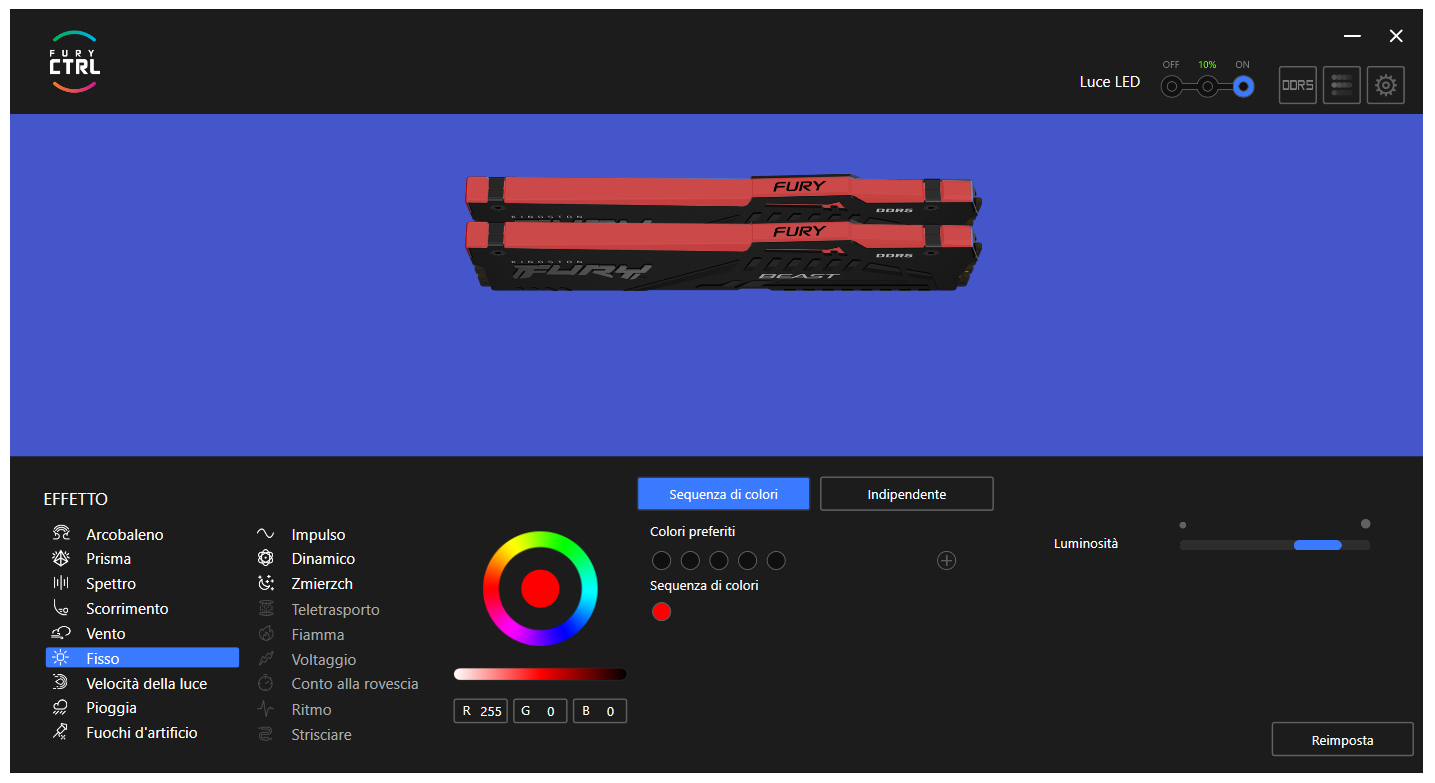Viewport: 1435px width, 783px height.
Task: Choose the Spettro effect icon
Action: pos(61,583)
